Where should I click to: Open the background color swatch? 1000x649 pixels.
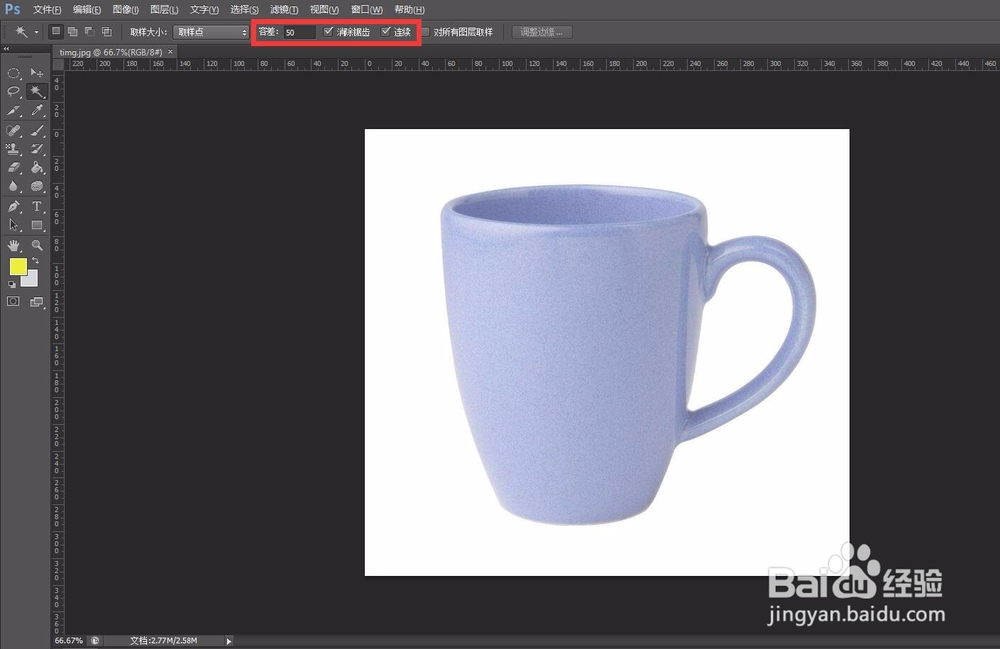pos(32,281)
